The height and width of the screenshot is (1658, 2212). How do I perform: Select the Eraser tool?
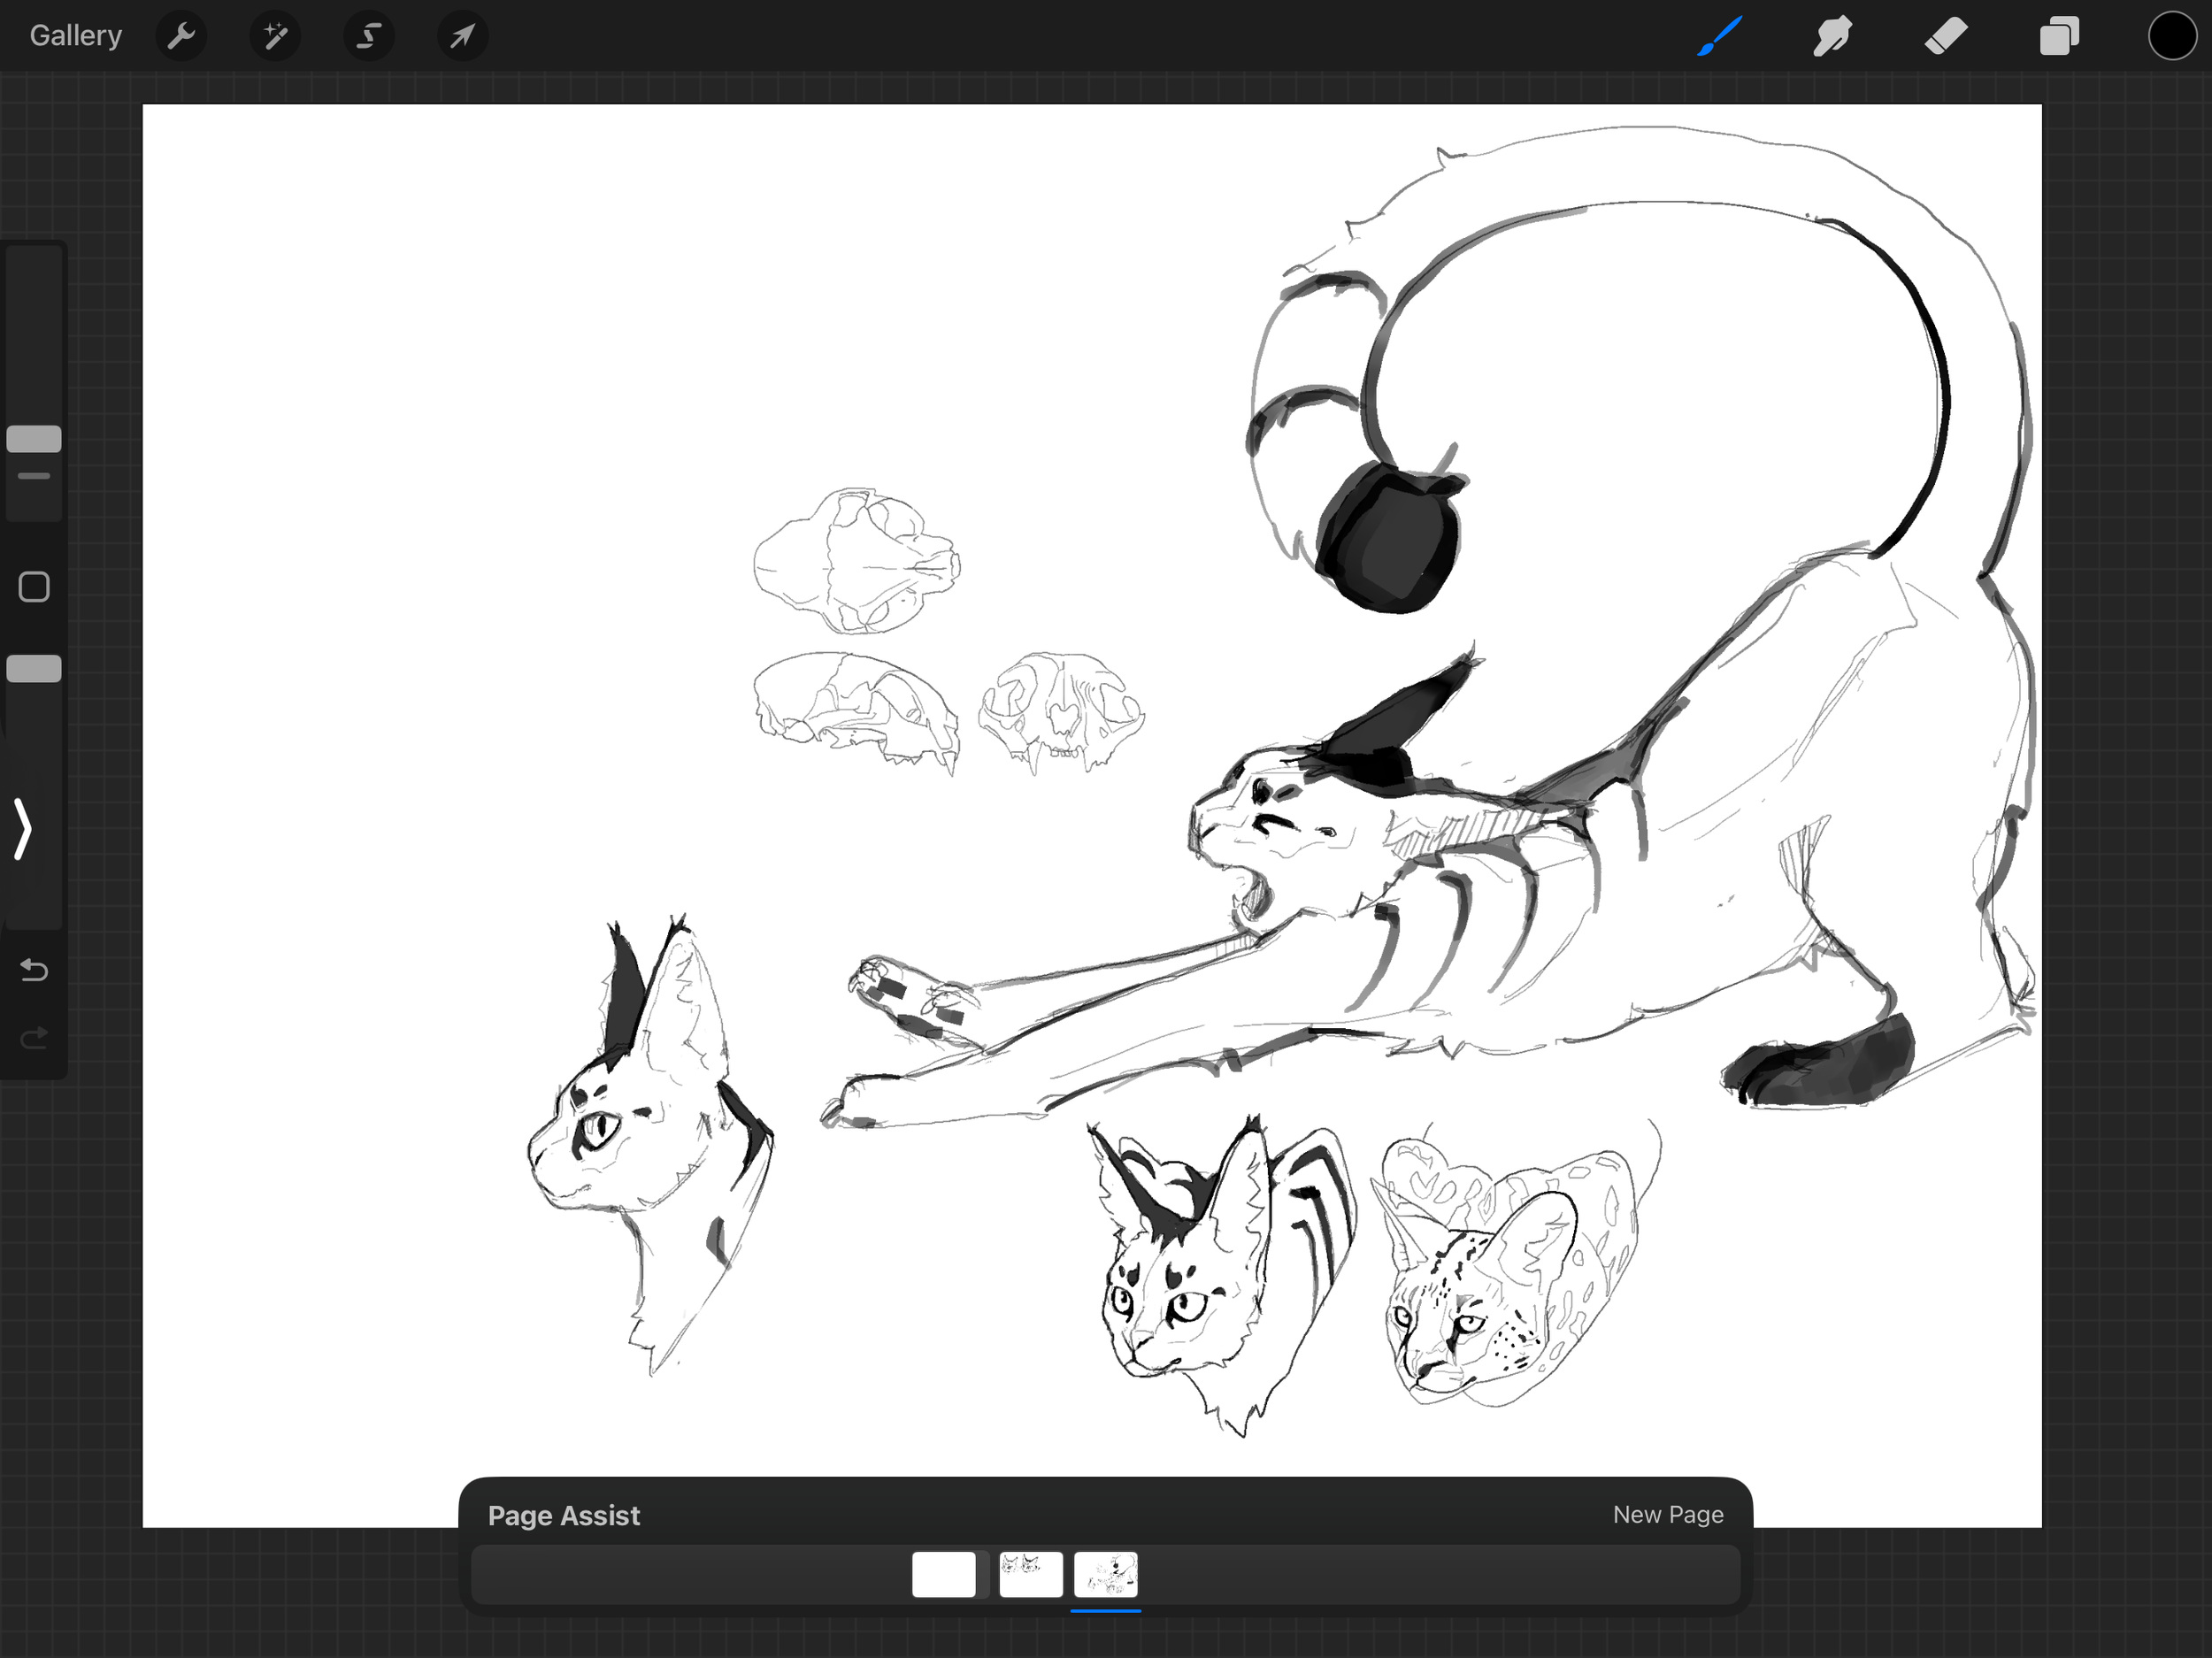(1946, 37)
